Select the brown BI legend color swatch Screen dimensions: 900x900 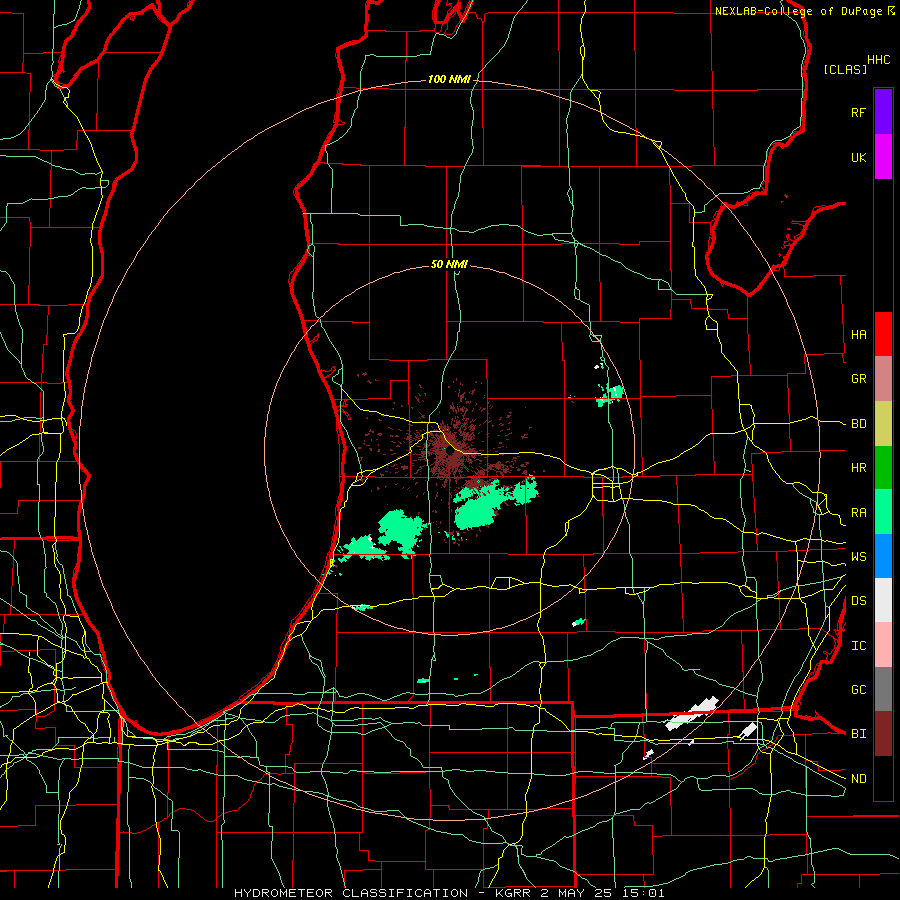[883, 734]
